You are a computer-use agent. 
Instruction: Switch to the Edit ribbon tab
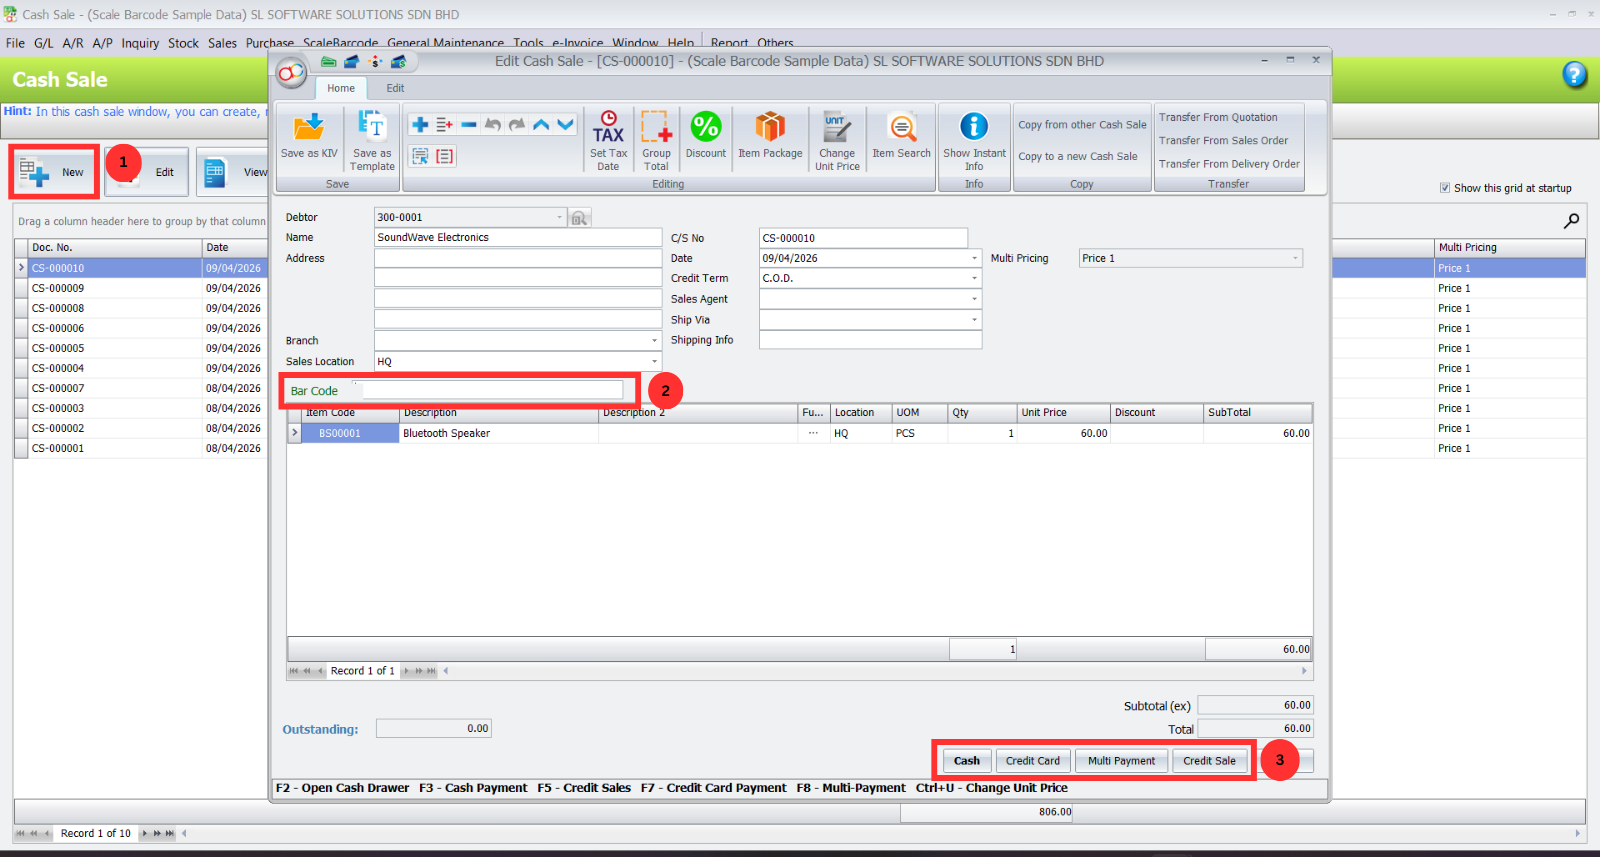click(395, 88)
